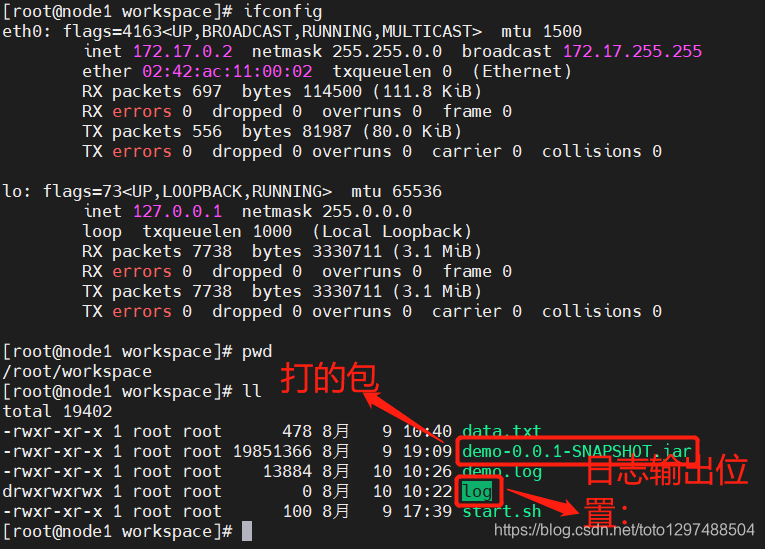Click the lo flags=73 line
This screenshot has height=549, width=765.
click(222, 191)
